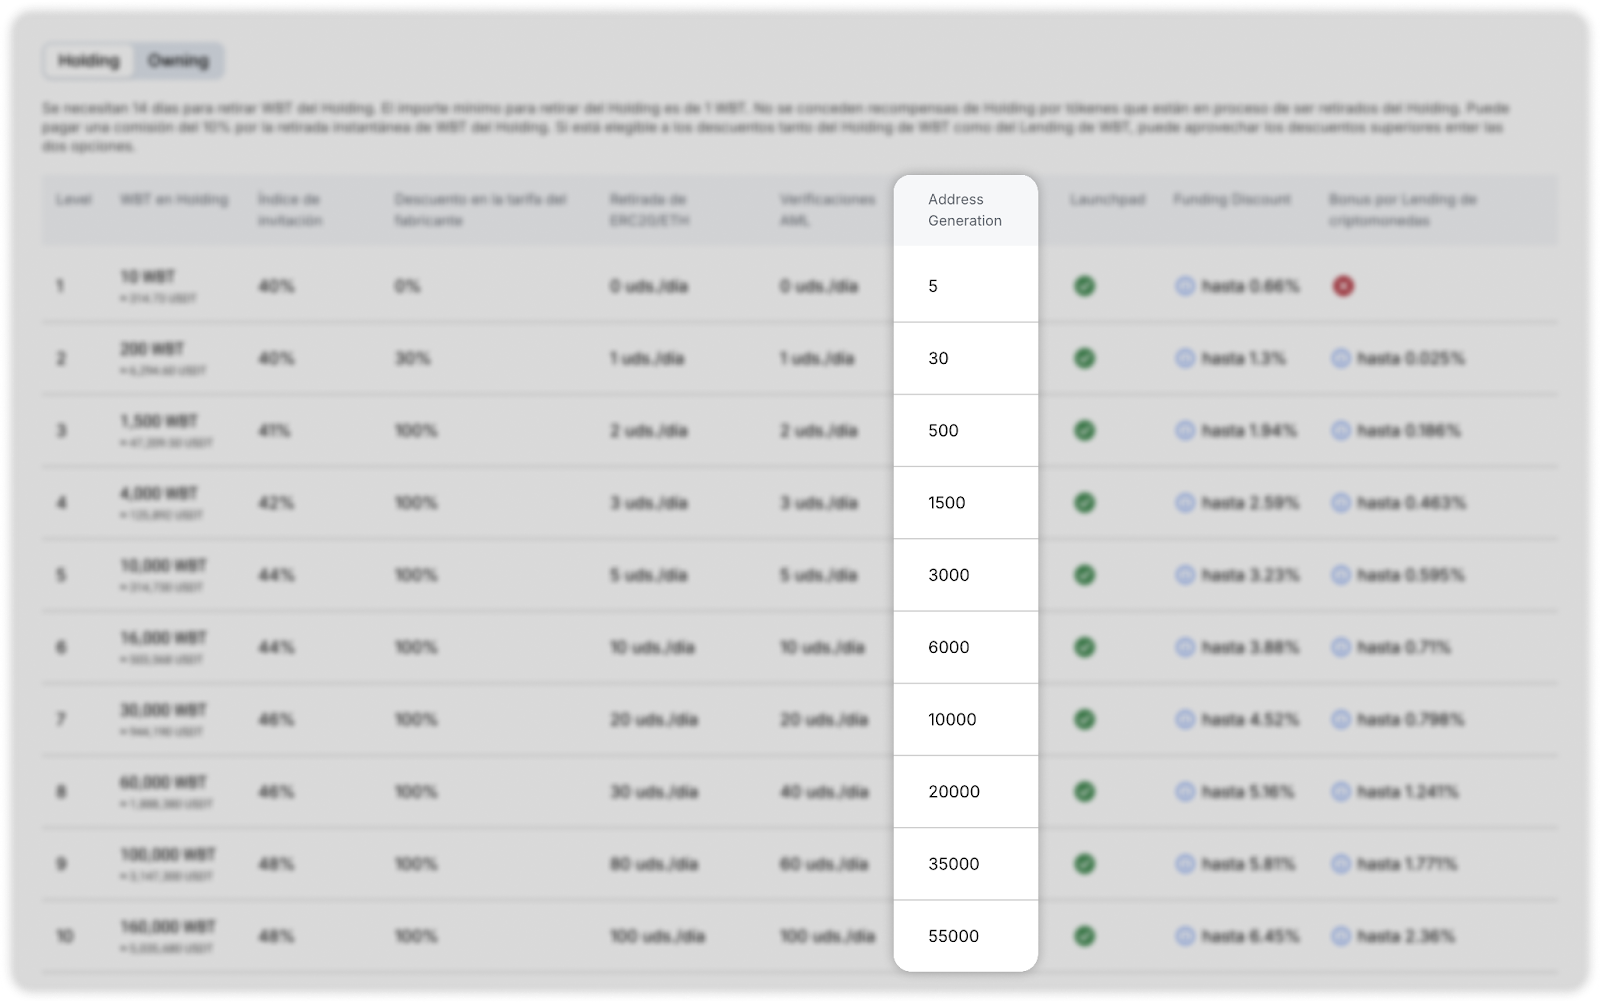Switch to the Holding tab
The width and height of the screenshot is (1600, 1003).
click(89, 61)
